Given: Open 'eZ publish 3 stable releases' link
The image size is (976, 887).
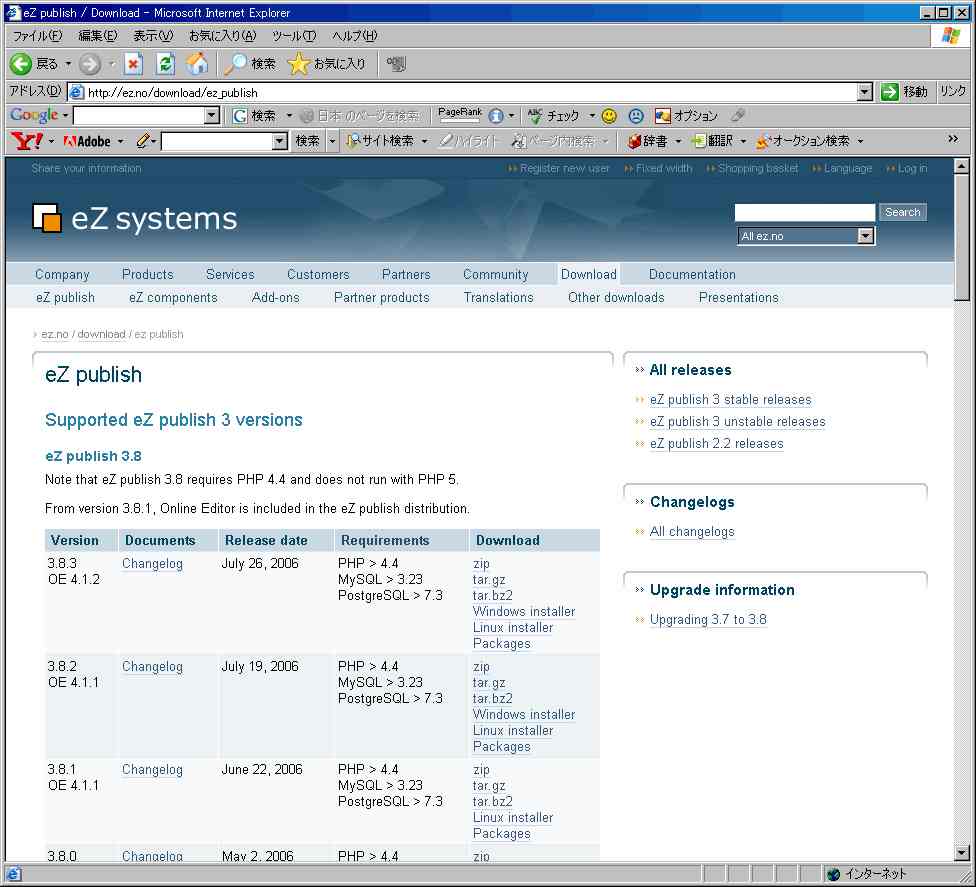Looking at the screenshot, I should click(731, 400).
